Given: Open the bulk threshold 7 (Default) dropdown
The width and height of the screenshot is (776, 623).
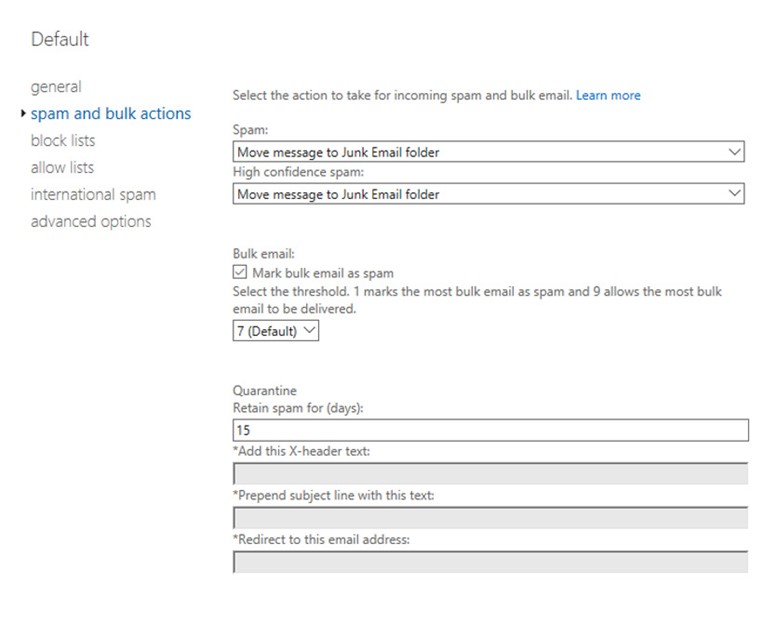Looking at the screenshot, I should click(x=275, y=331).
